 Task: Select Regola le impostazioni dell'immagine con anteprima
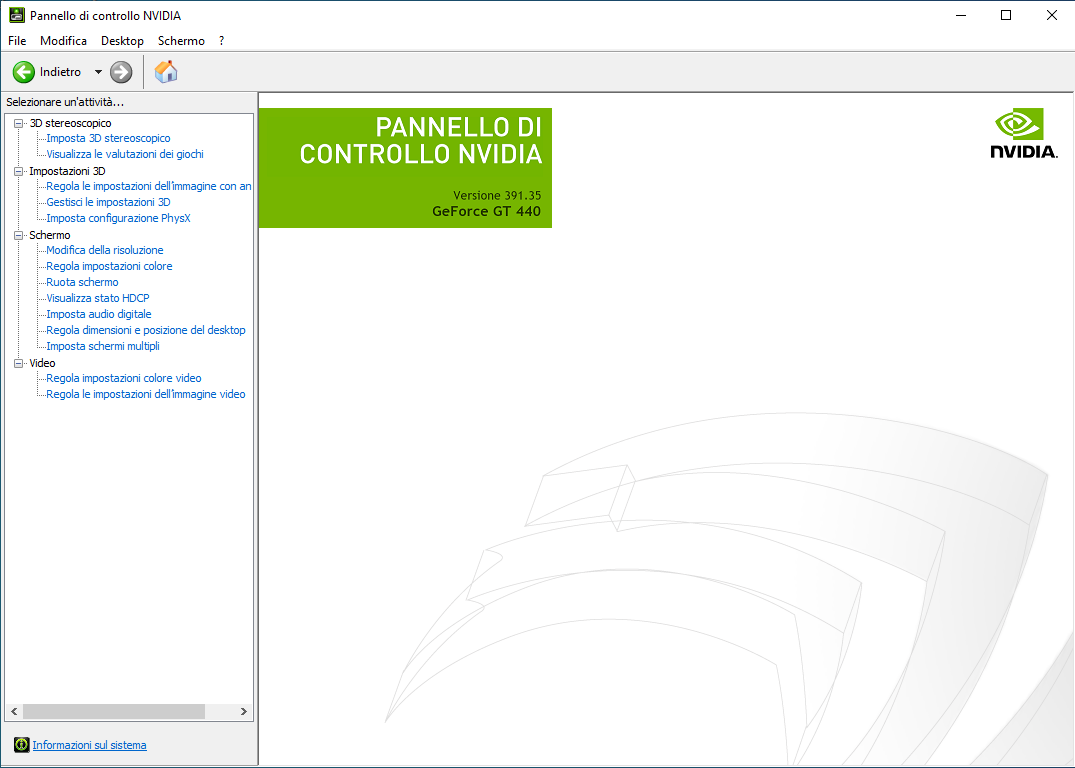pyautogui.click(x=149, y=187)
